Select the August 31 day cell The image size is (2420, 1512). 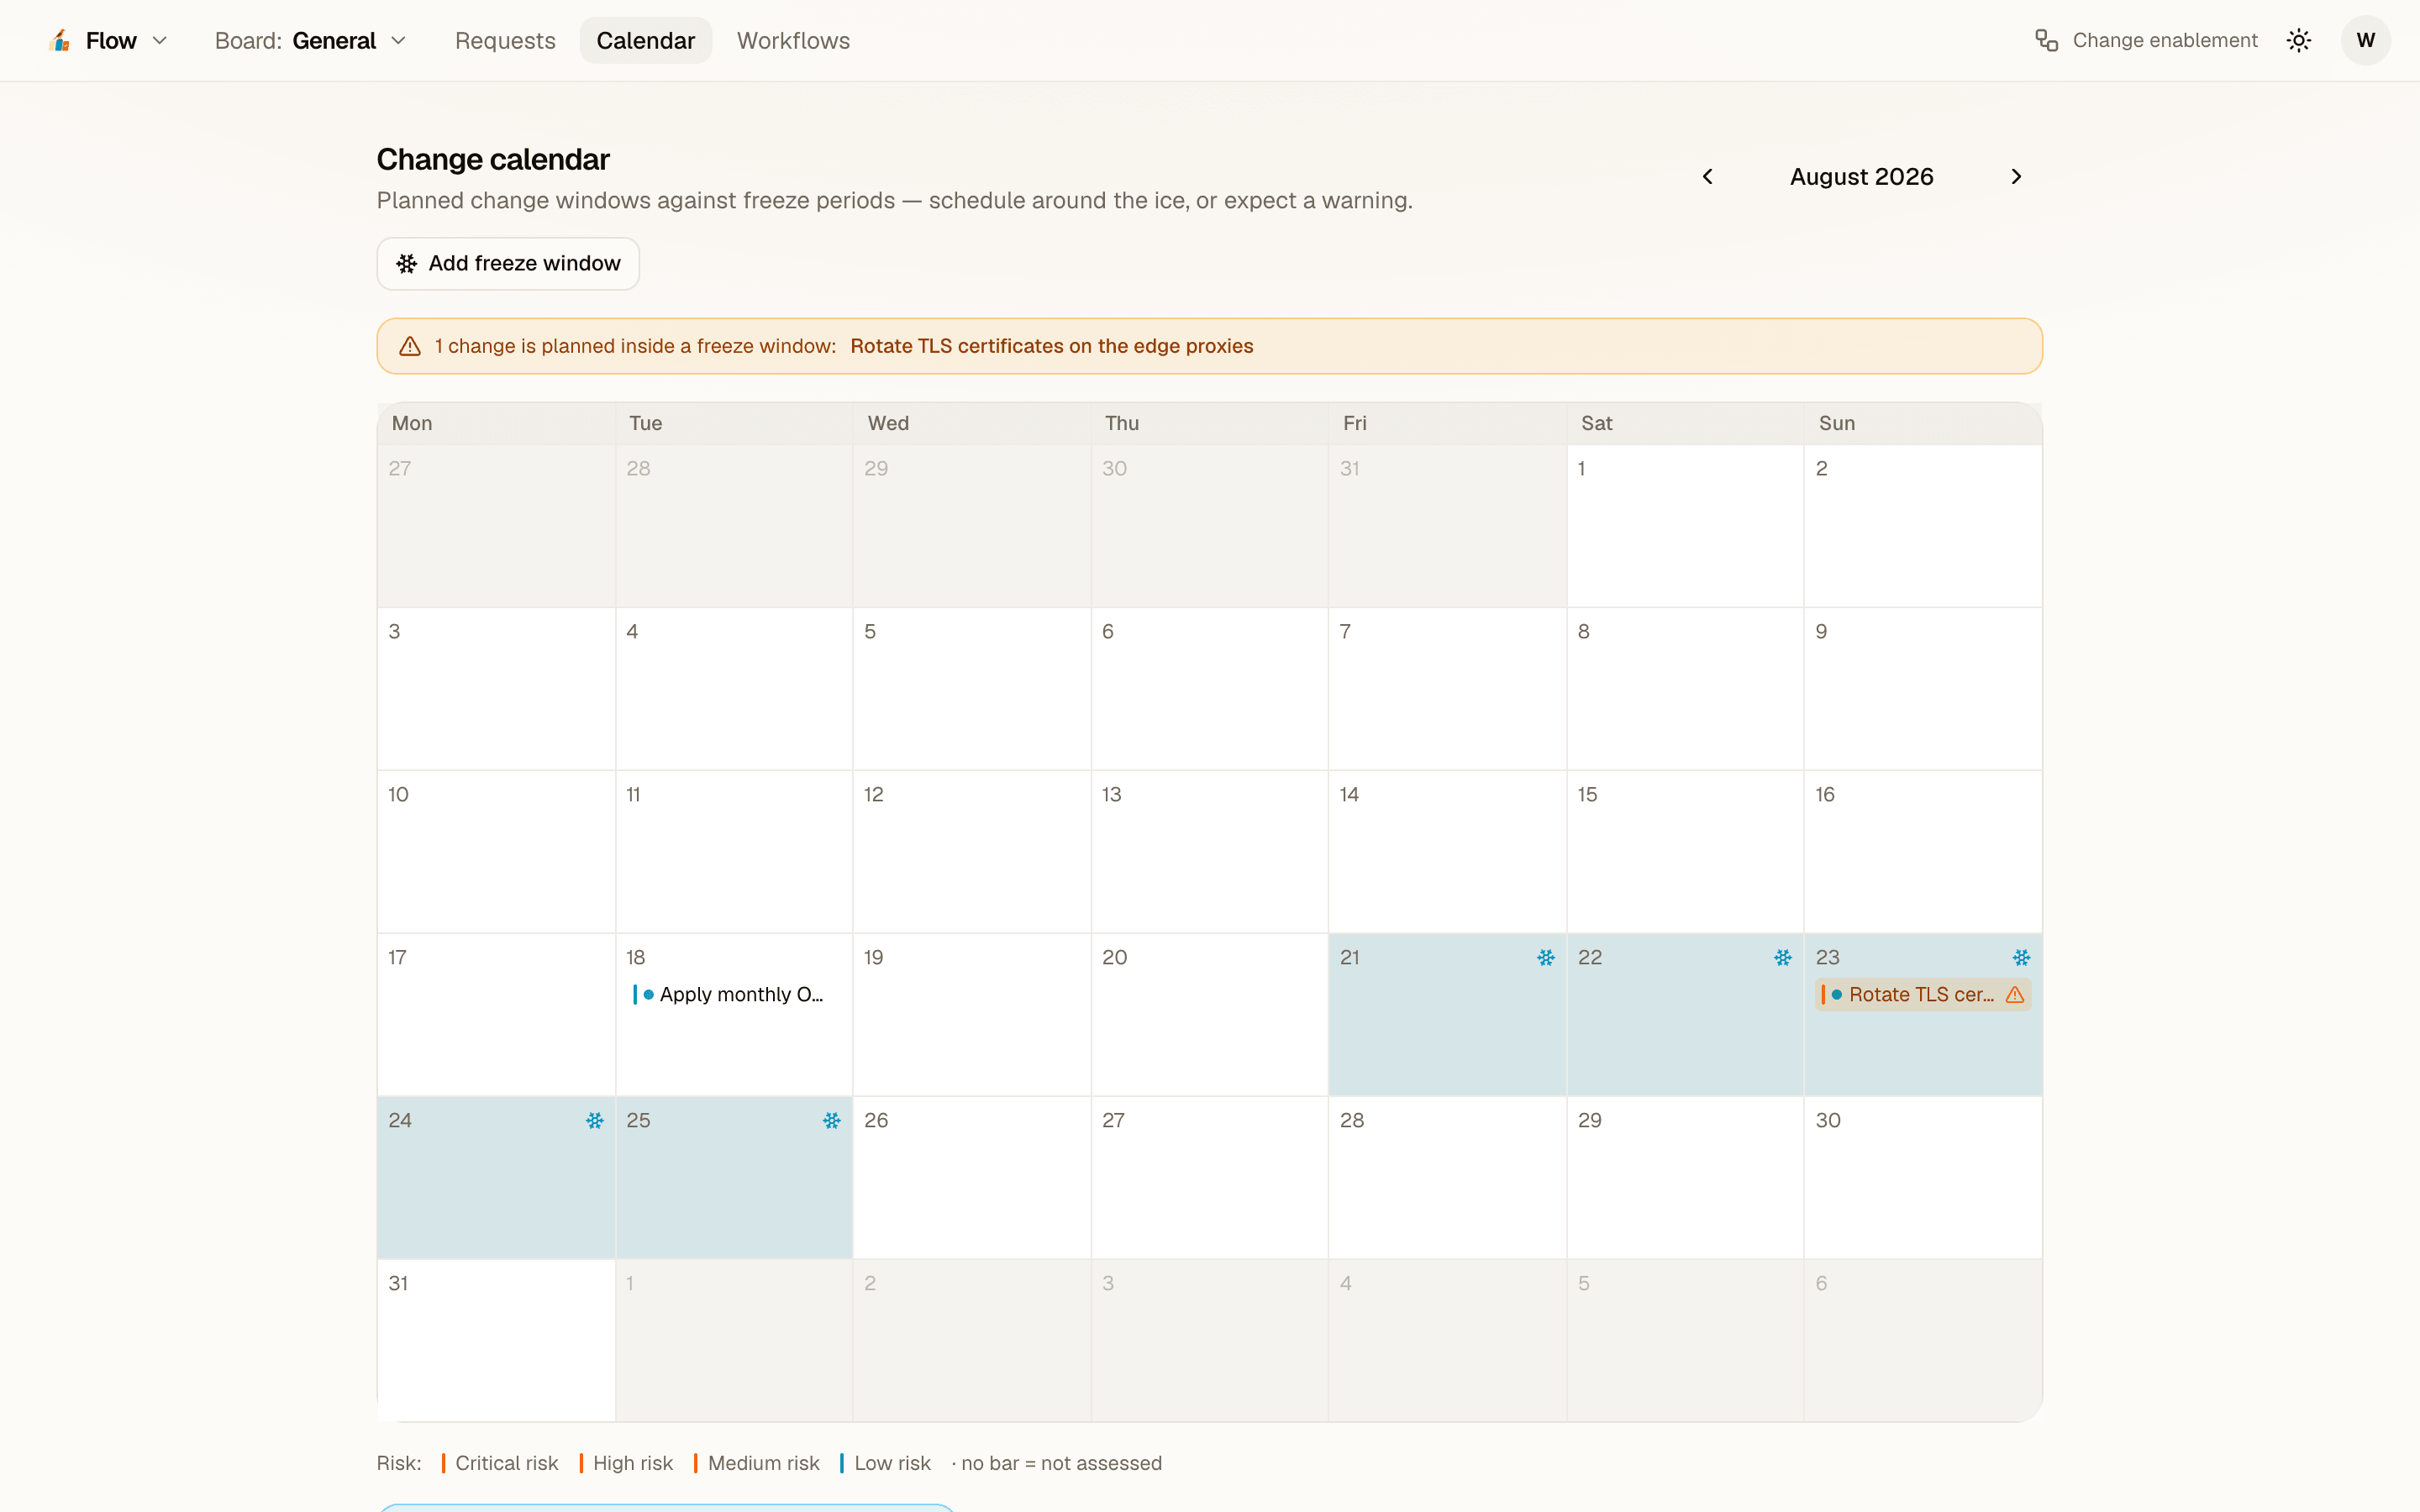pyautogui.click(x=496, y=1340)
